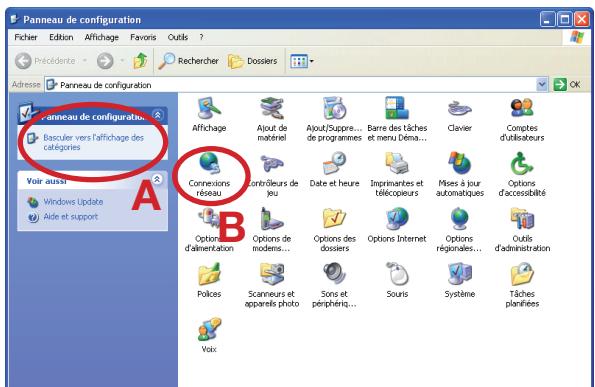Click the Rechercher search button

(189, 61)
